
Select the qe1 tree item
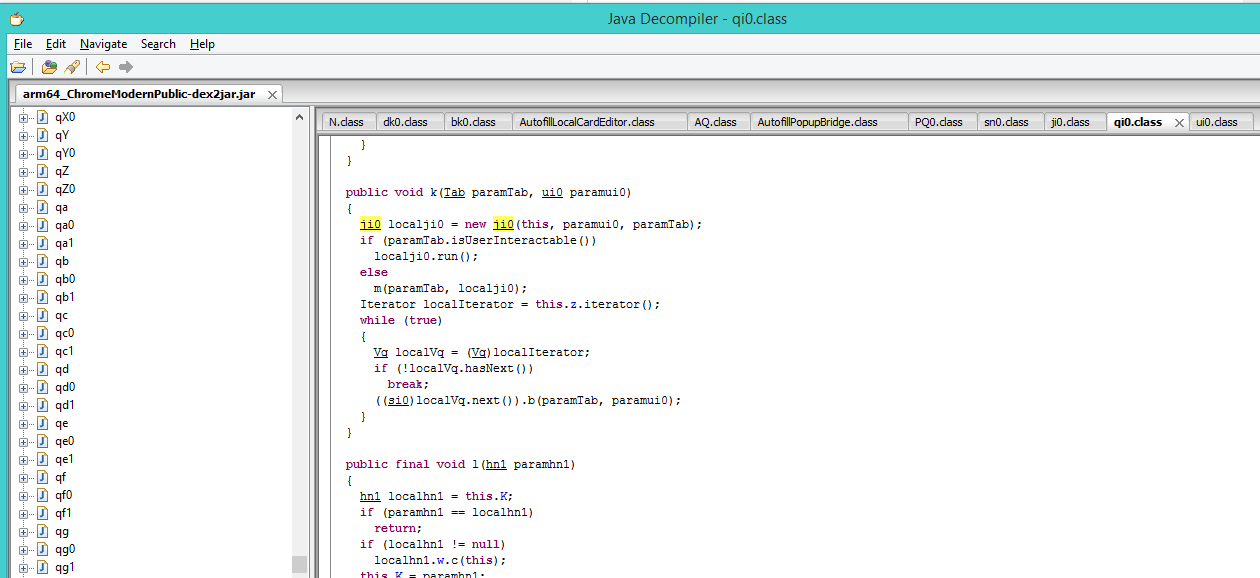64,459
